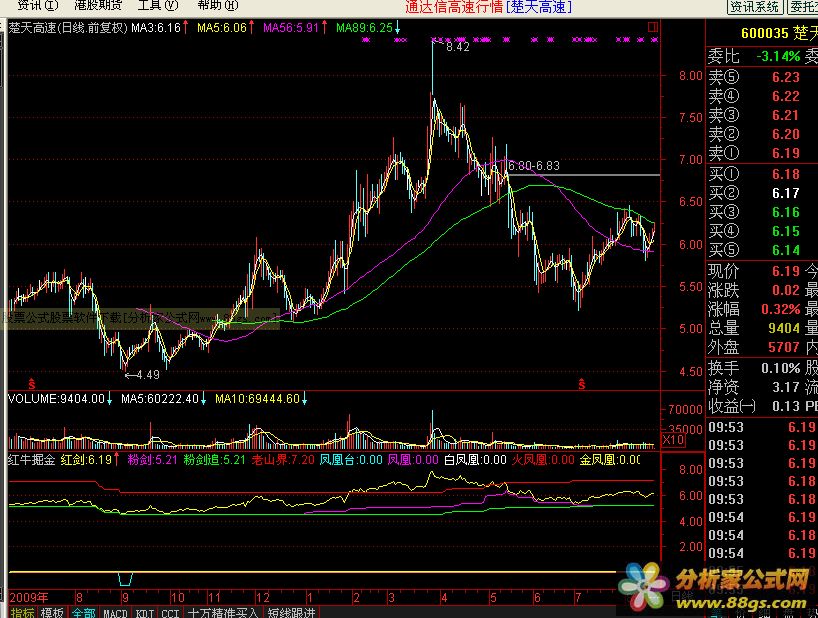Viewport: 818px width, 618px height.
Task: Click the 6.80-6.83 horizontal line label
Action: click(x=533, y=166)
